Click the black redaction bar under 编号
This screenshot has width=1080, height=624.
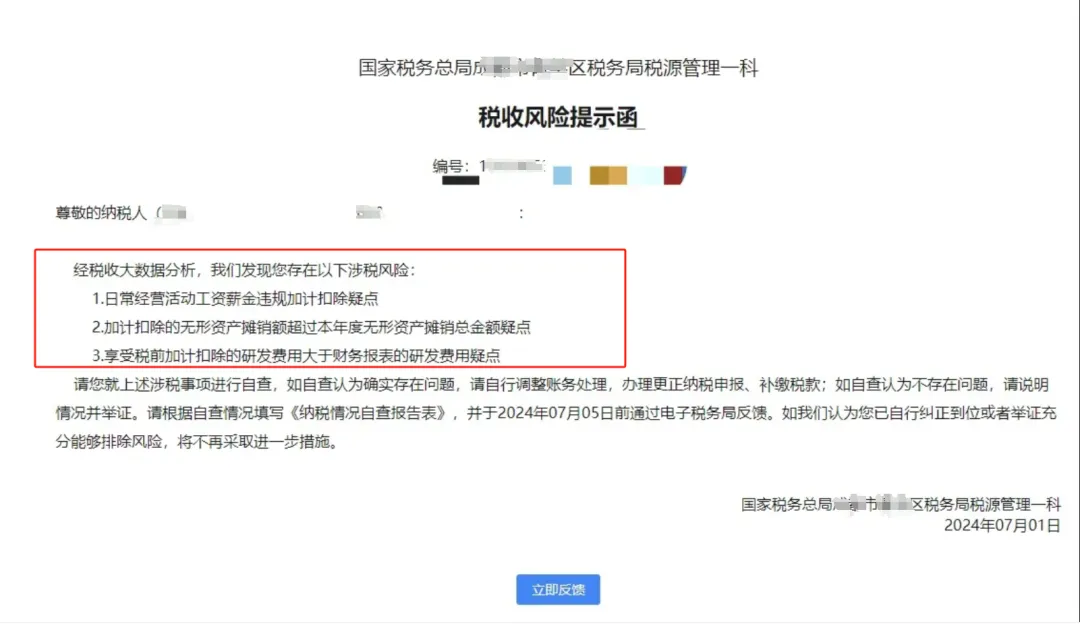click(x=461, y=180)
